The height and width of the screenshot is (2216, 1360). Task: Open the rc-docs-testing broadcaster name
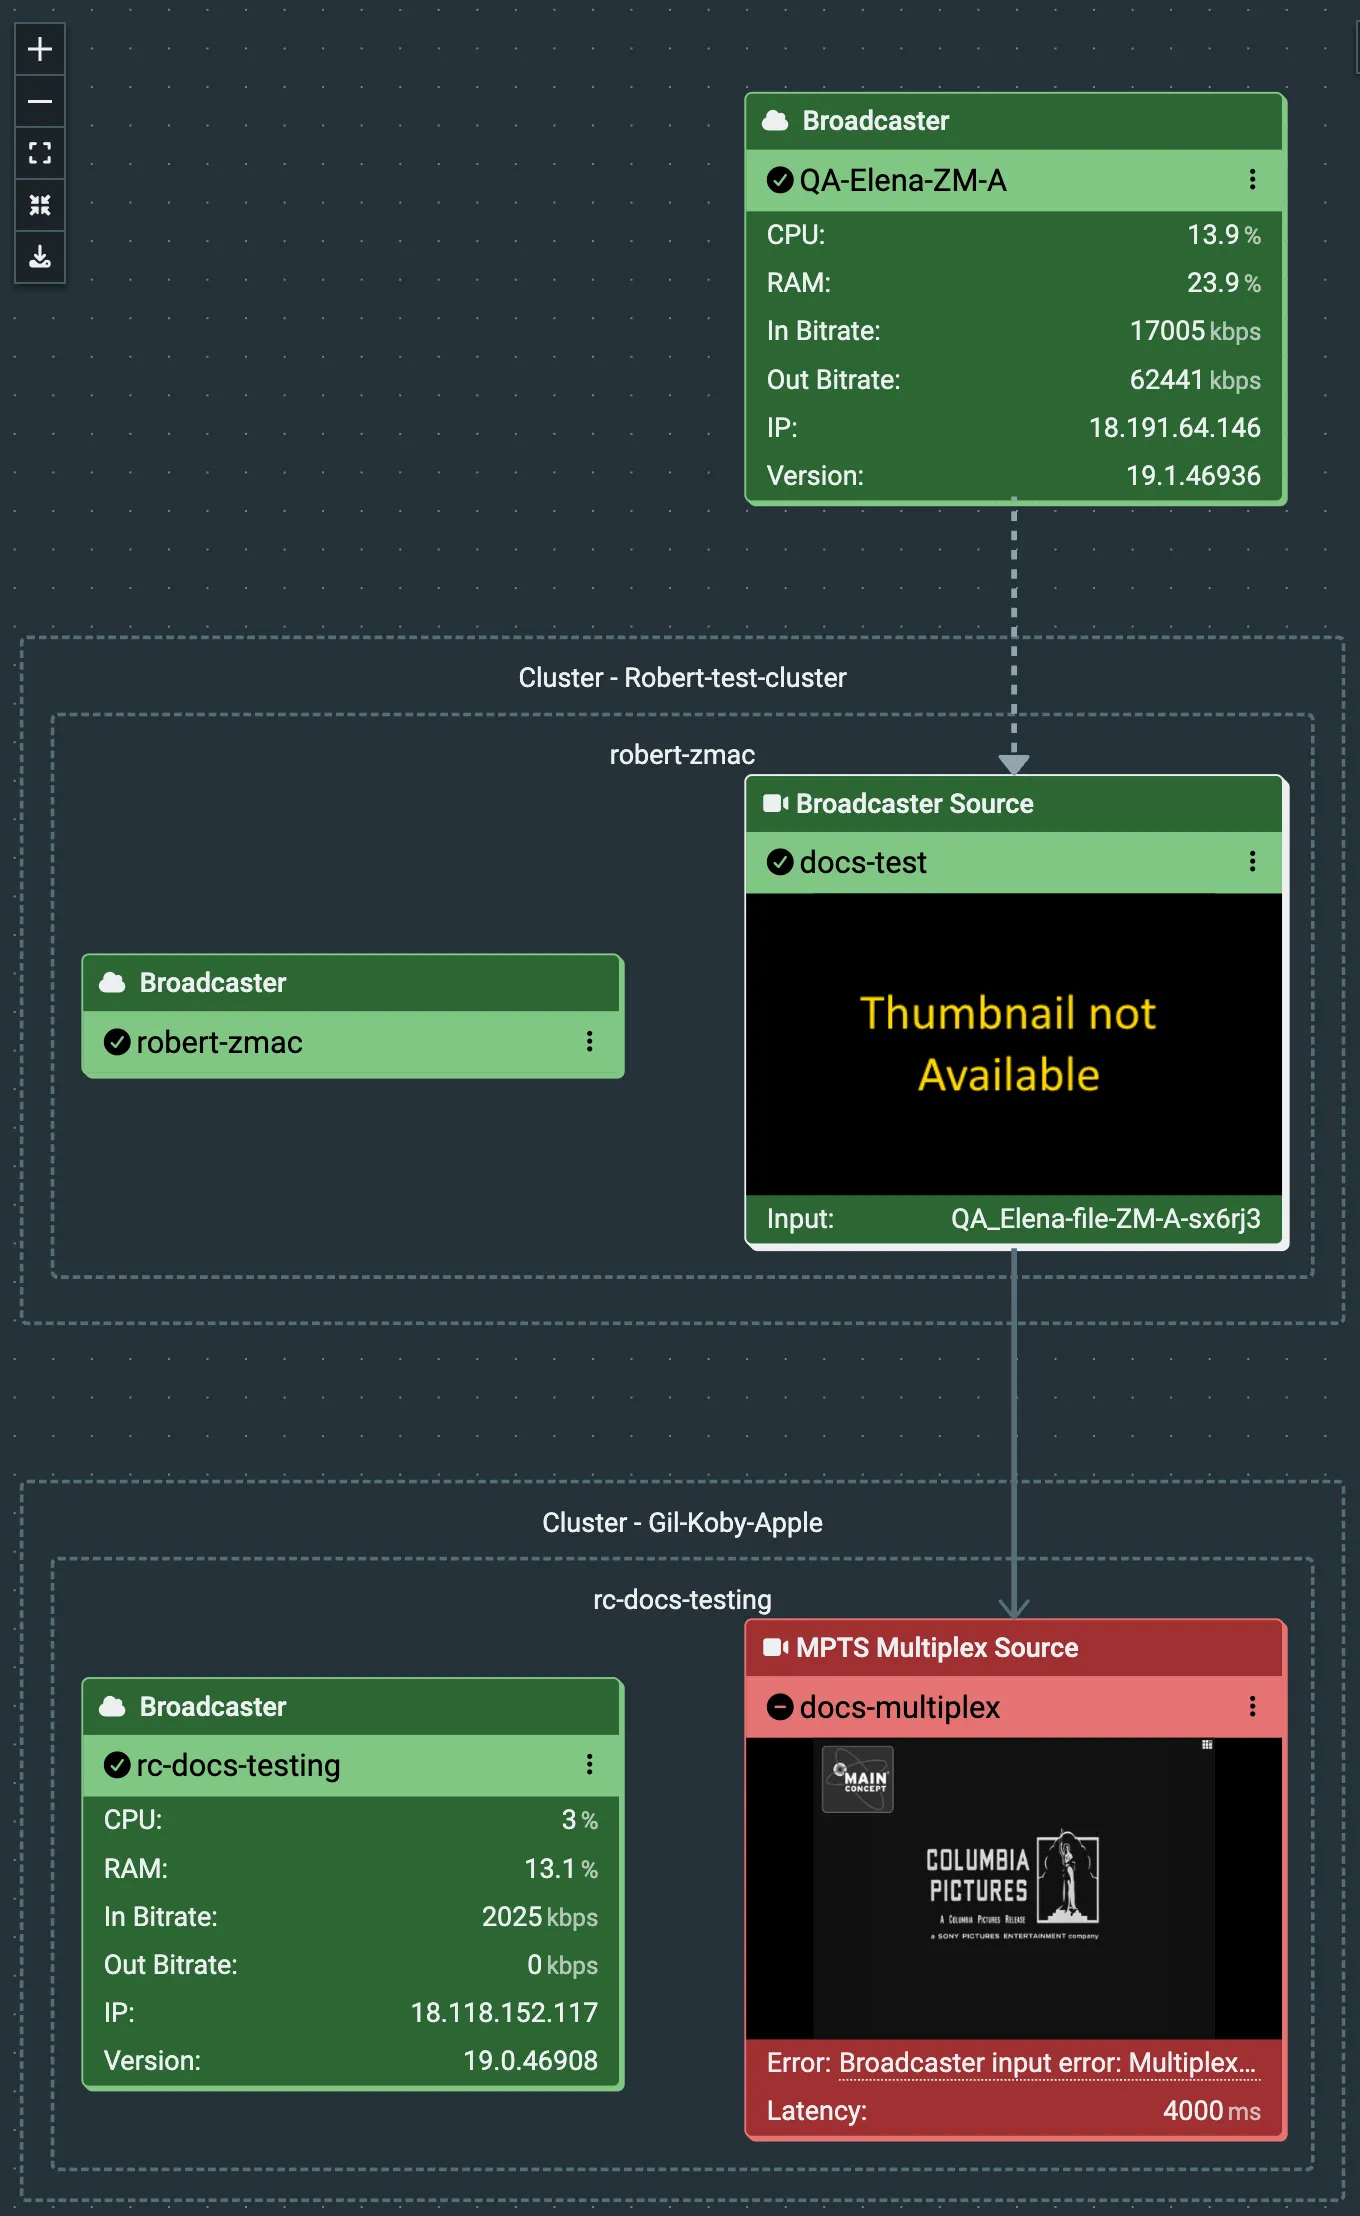tap(238, 1765)
